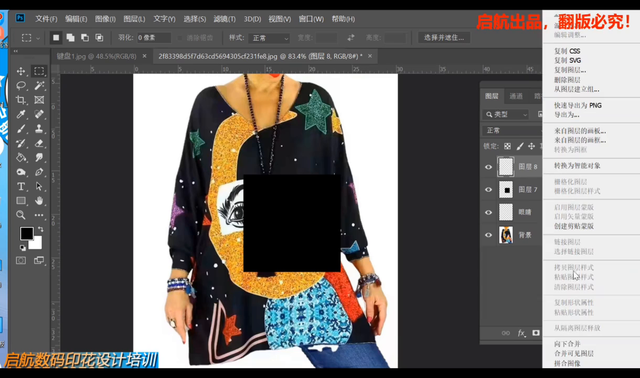Click the Quick Mask mode icon
The height and width of the screenshot is (378, 640).
[x=21, y=260]
